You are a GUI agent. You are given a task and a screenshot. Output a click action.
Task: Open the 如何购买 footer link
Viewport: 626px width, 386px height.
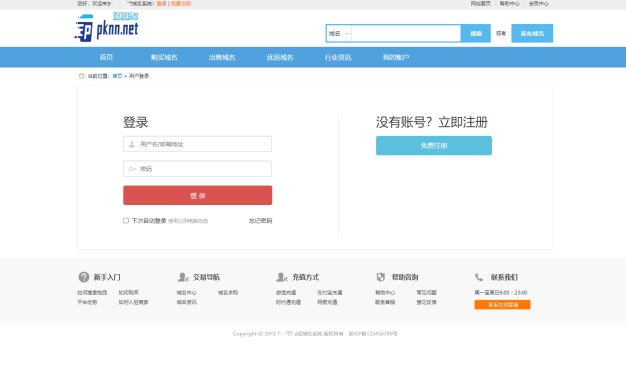coord(129,293)
